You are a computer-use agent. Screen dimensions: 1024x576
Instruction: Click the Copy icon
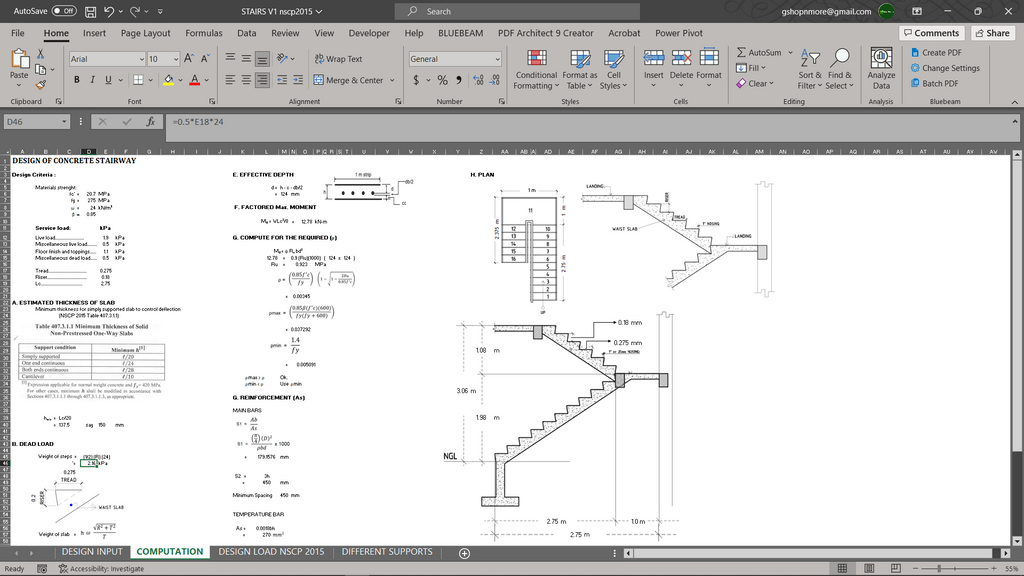pos(40,69)
